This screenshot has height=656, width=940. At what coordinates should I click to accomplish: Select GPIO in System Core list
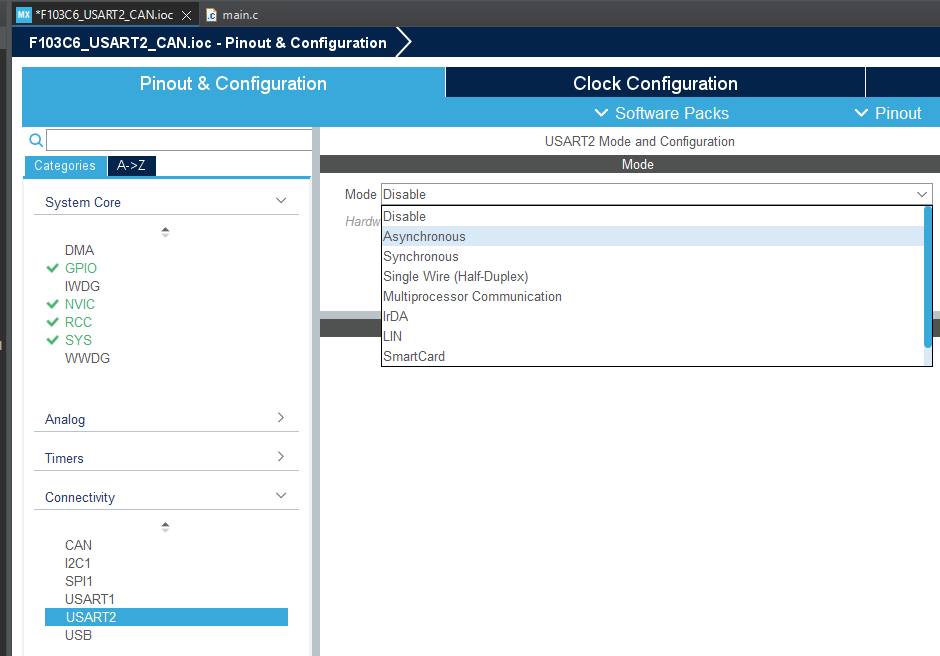point(81,268)
